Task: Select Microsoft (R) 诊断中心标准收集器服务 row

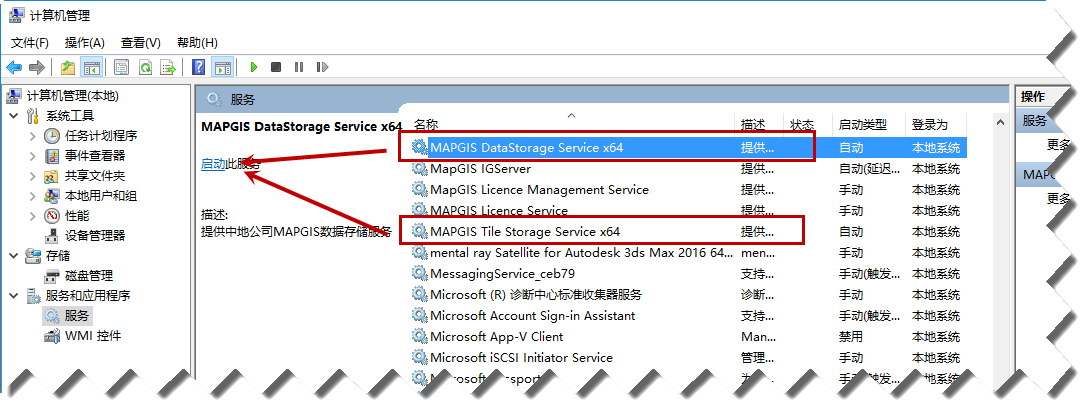Action: [688, 295]
